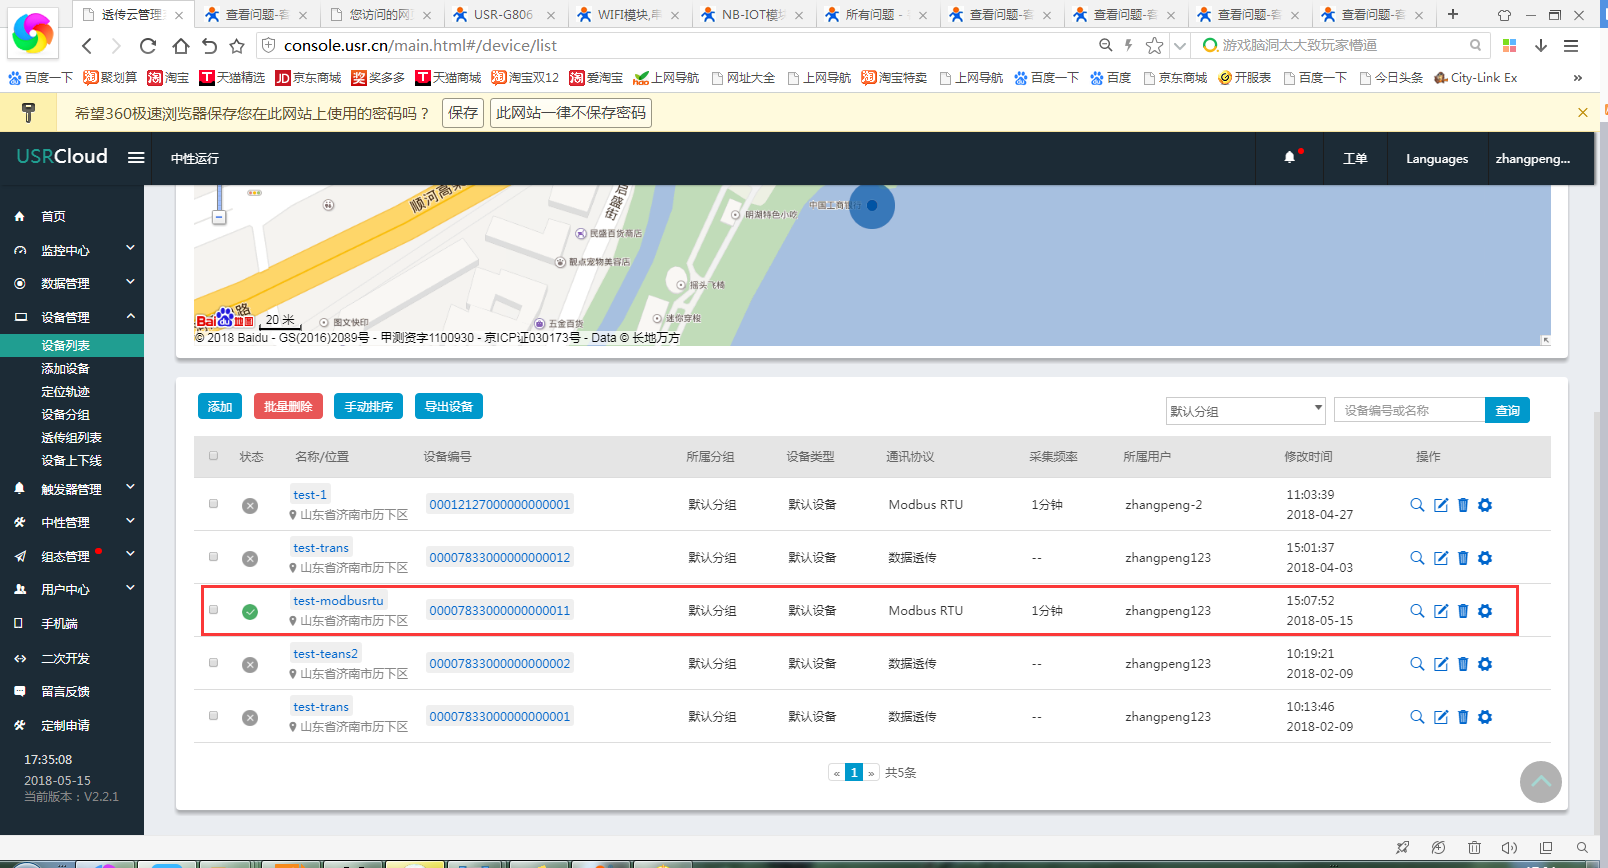Select 添加设备 in the sidebar
The width and height of the screenshot is (1608, 868).
(x=65, y=369)
